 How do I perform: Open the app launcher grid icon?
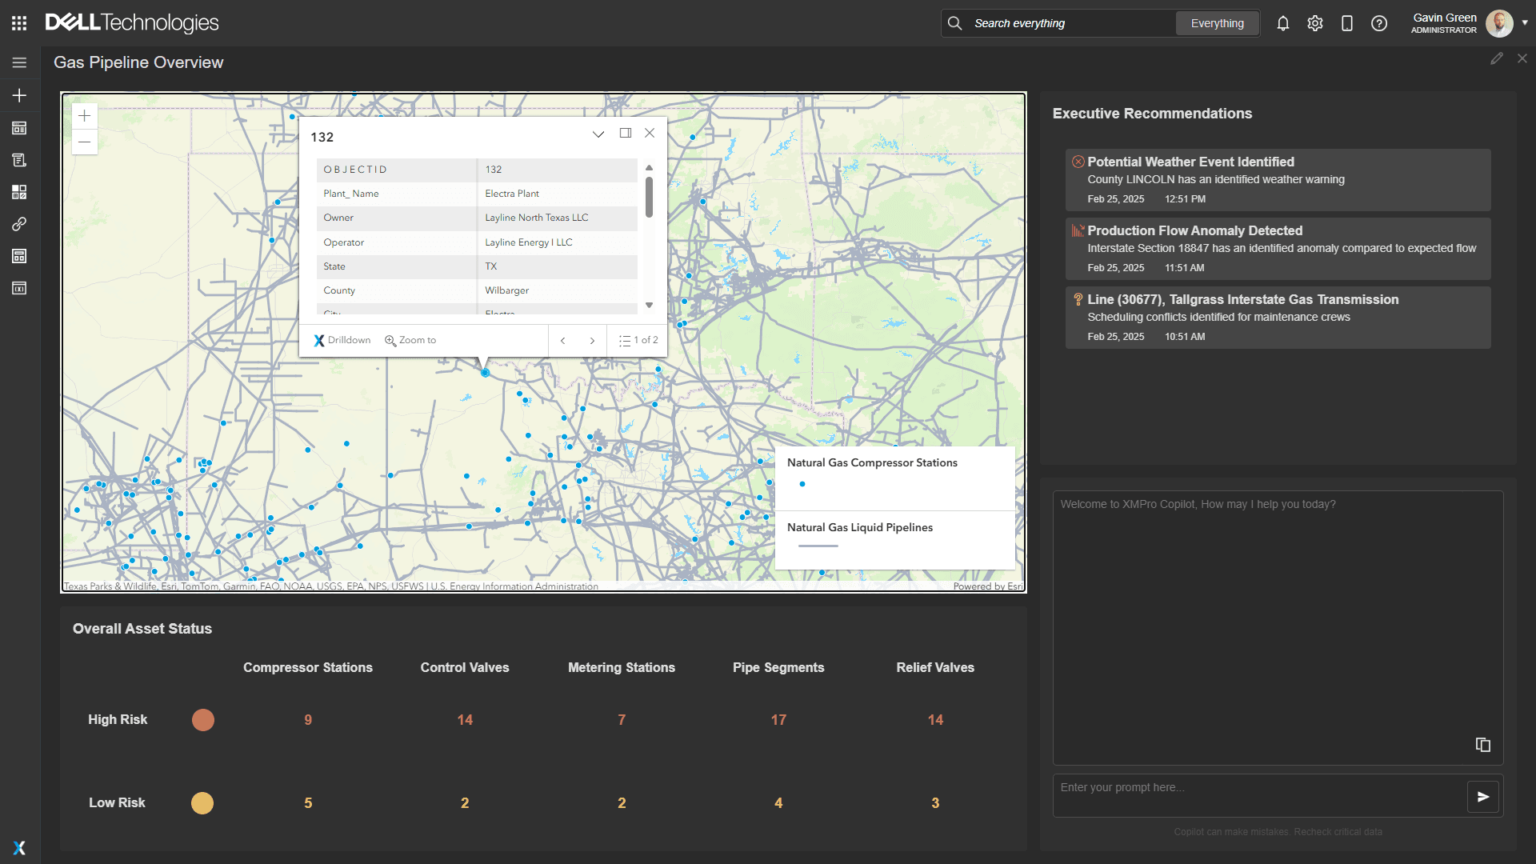(19, 23)
